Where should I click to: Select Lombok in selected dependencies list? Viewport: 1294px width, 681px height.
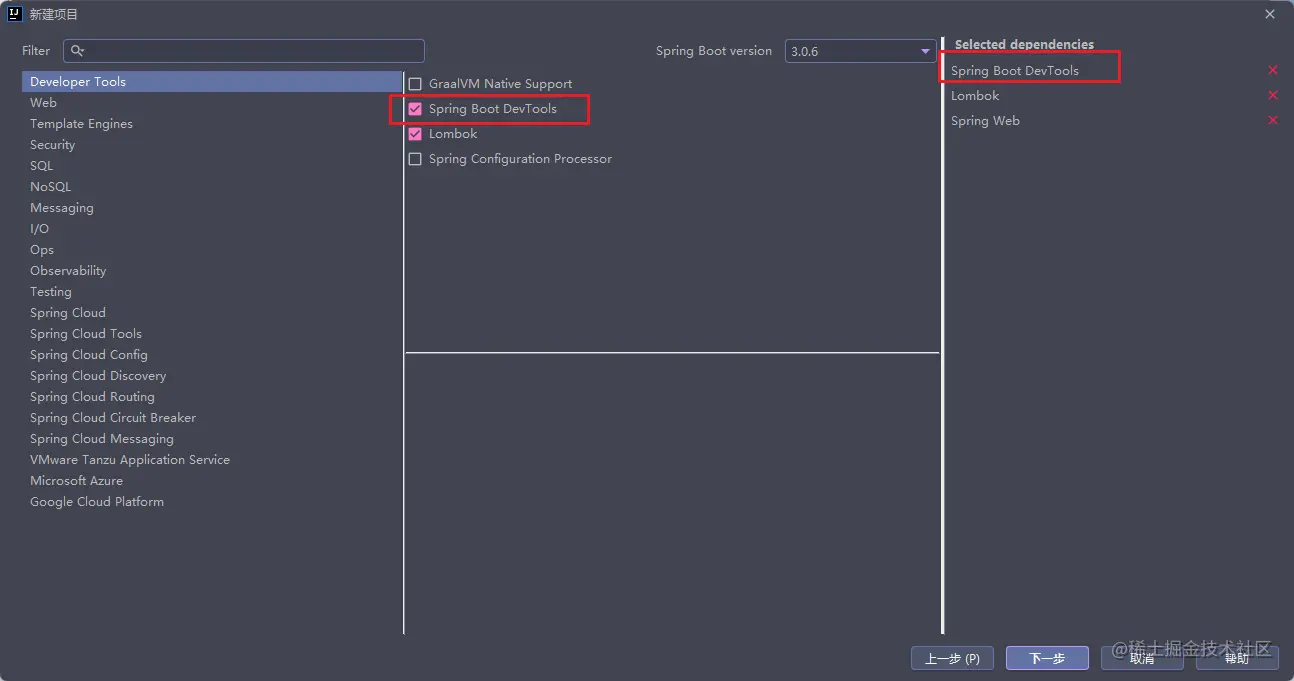coord(975,95)
